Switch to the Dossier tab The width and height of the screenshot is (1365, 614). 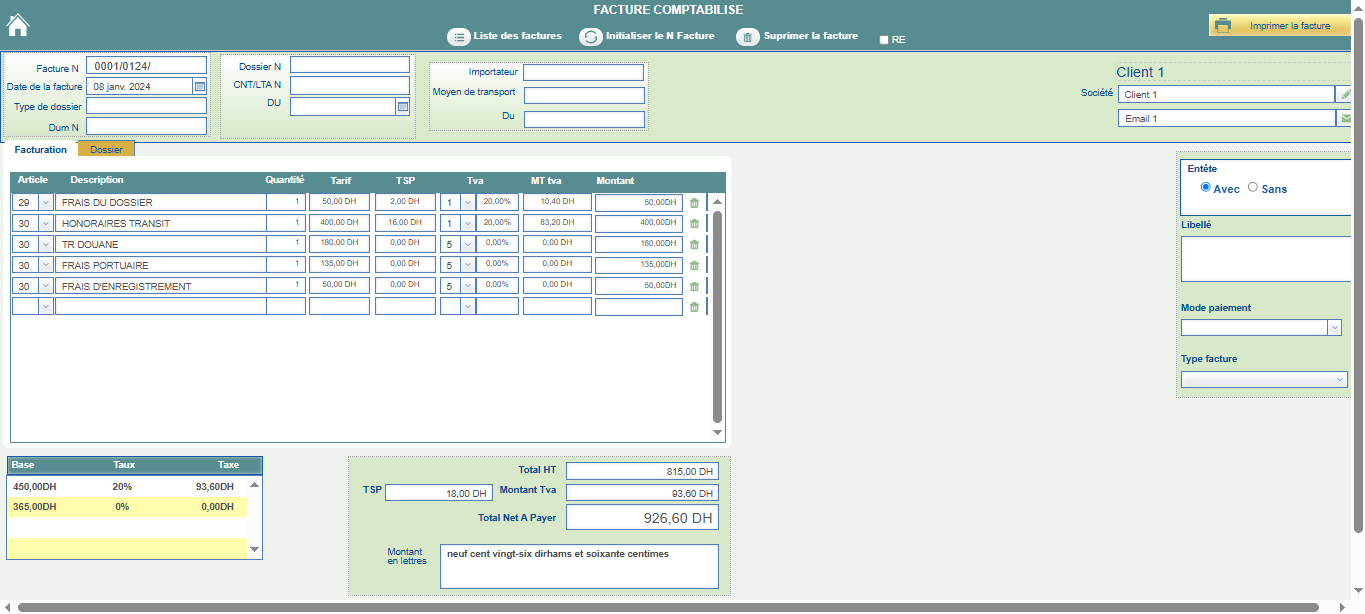[x=106, y=150]
